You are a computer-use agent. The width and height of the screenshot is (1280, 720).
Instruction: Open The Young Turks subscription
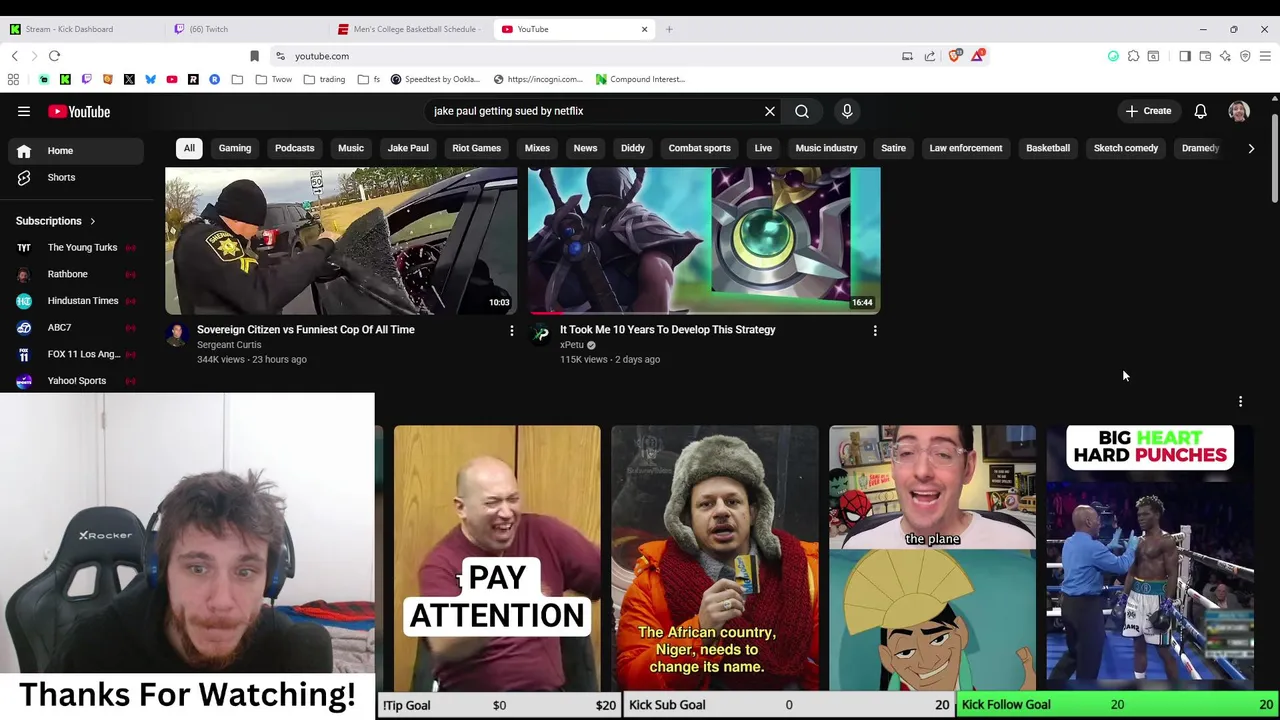pos(76,247)
